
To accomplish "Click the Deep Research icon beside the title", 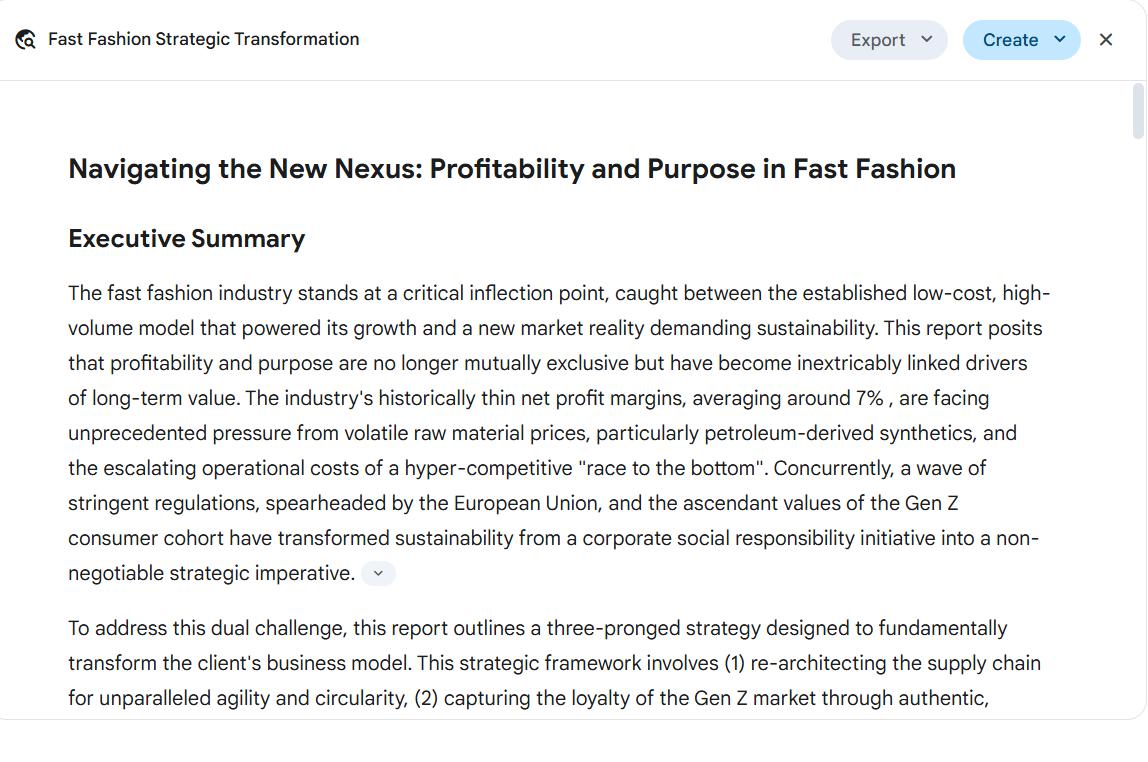I will coord(26,40).
